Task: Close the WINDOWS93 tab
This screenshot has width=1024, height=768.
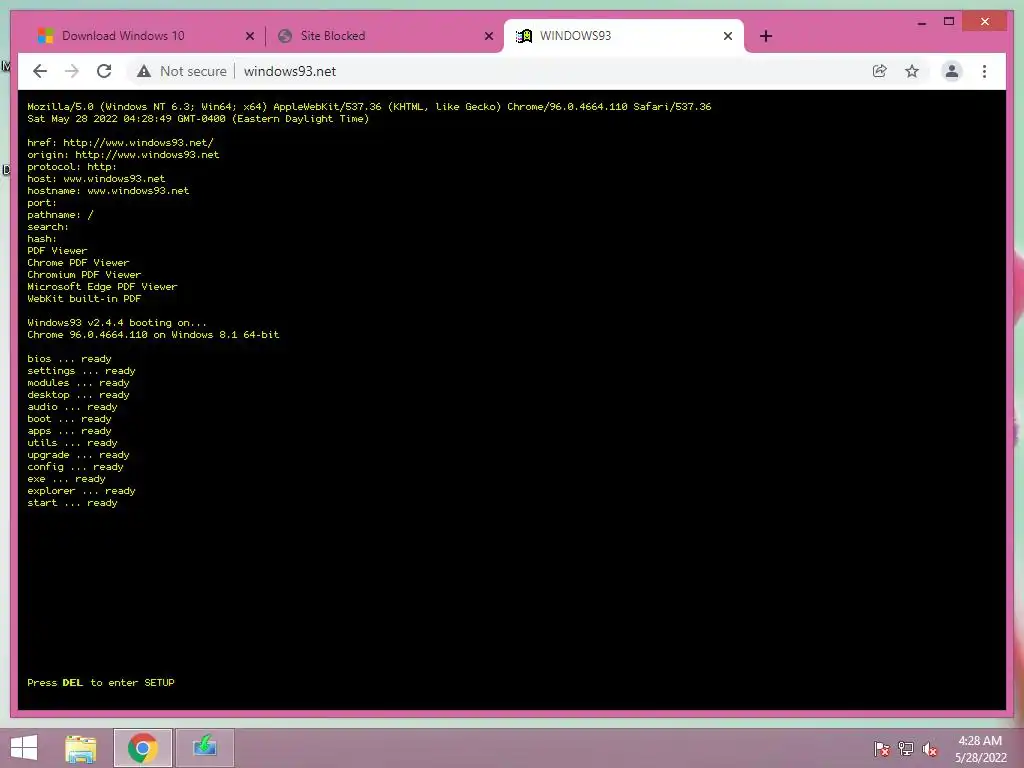Action: pyautogui.click(x=728, y=36)
